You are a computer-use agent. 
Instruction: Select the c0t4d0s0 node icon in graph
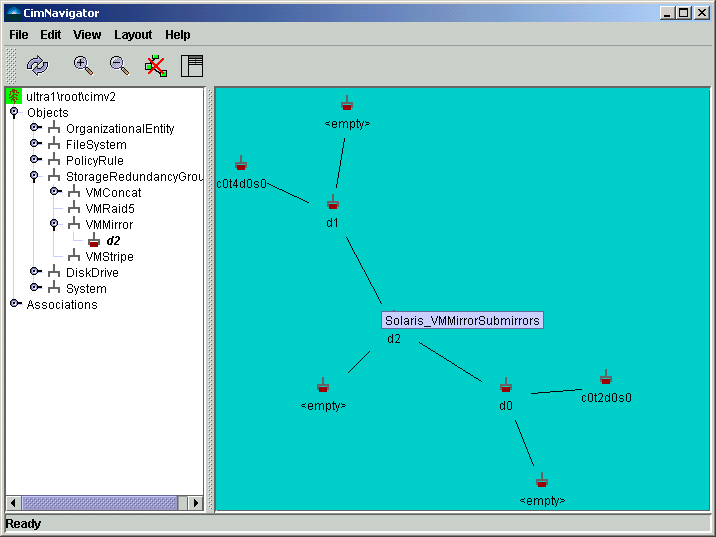pos(241,164)
